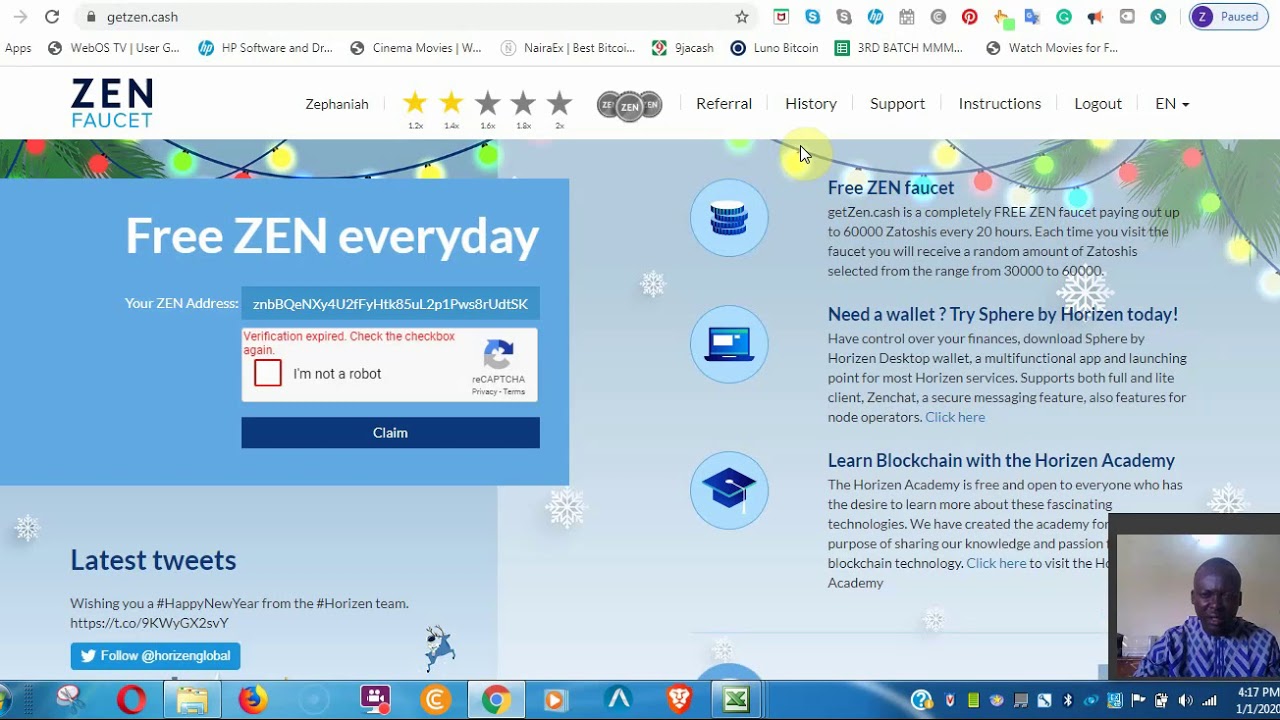
Task: Open the Watch Movies for F... bookmark
Action: 1052,48
